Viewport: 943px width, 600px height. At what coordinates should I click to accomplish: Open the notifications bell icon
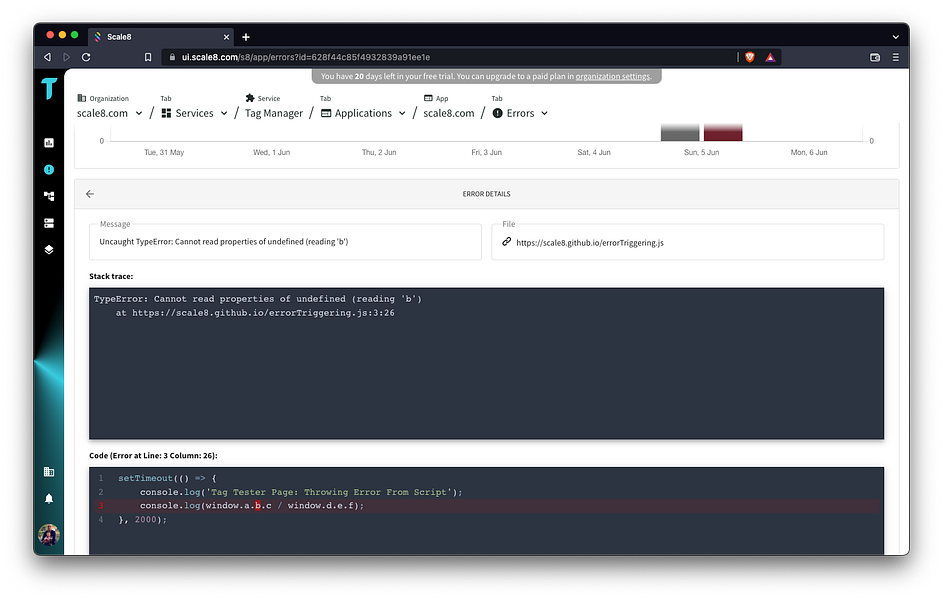[49, 498]
